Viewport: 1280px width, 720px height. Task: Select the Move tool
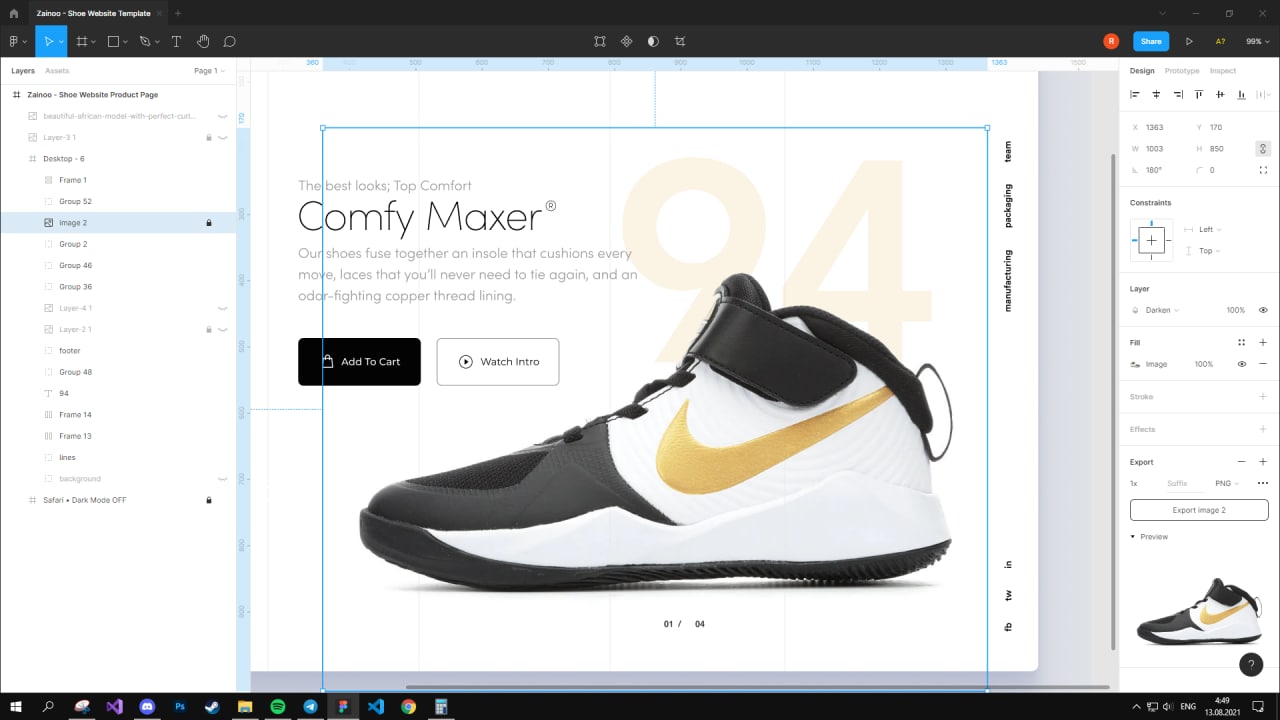click(x=46, y=42)
